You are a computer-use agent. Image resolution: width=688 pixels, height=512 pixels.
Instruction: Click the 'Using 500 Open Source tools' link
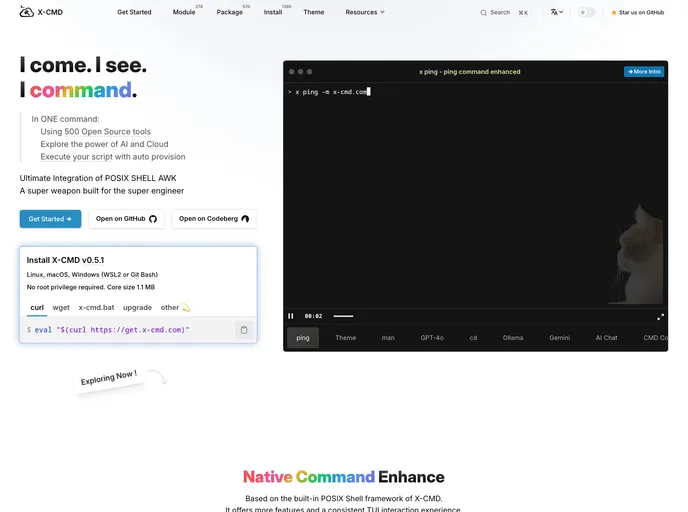[95, 132]
